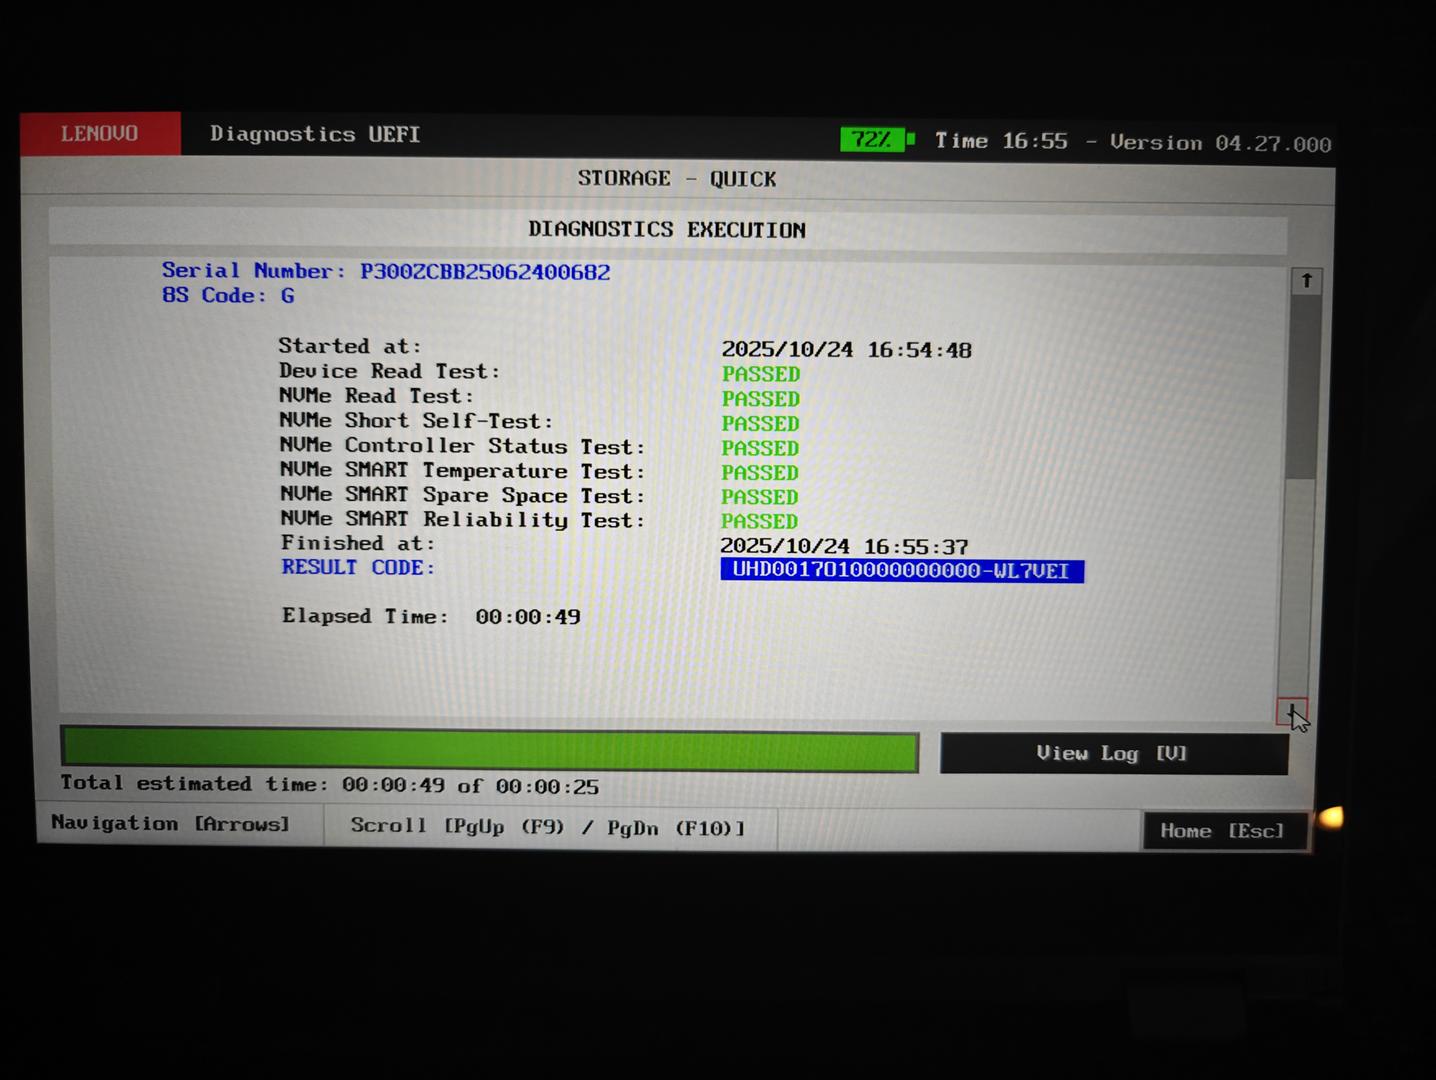Click the vertical scrollbar thumb
Screen dimensions: 1436x1080
(x=1304, y=385)
